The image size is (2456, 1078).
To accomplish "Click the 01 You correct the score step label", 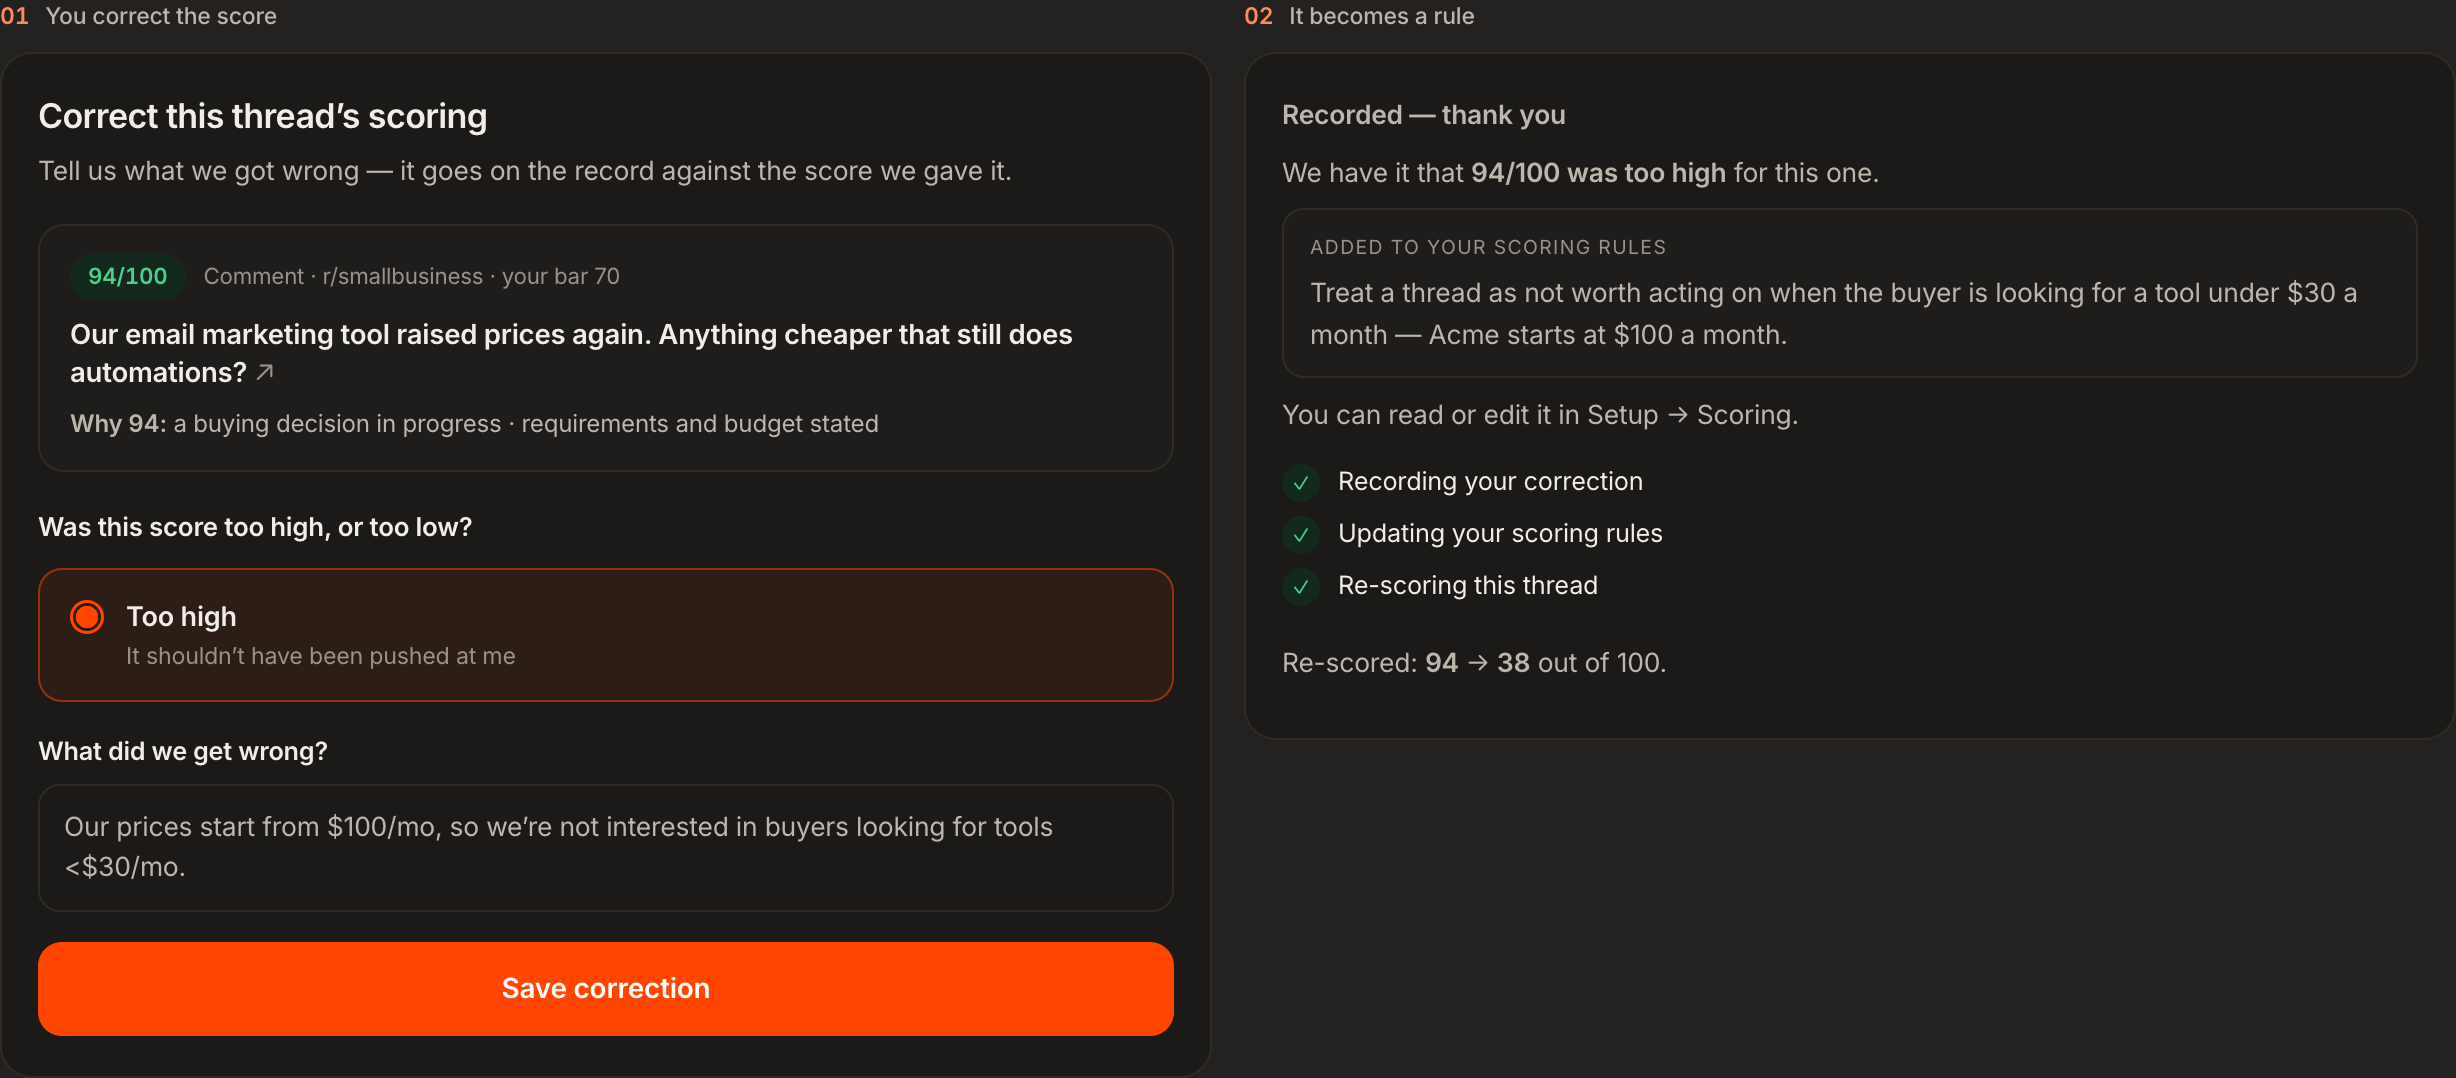I will (x=139, y=16).
